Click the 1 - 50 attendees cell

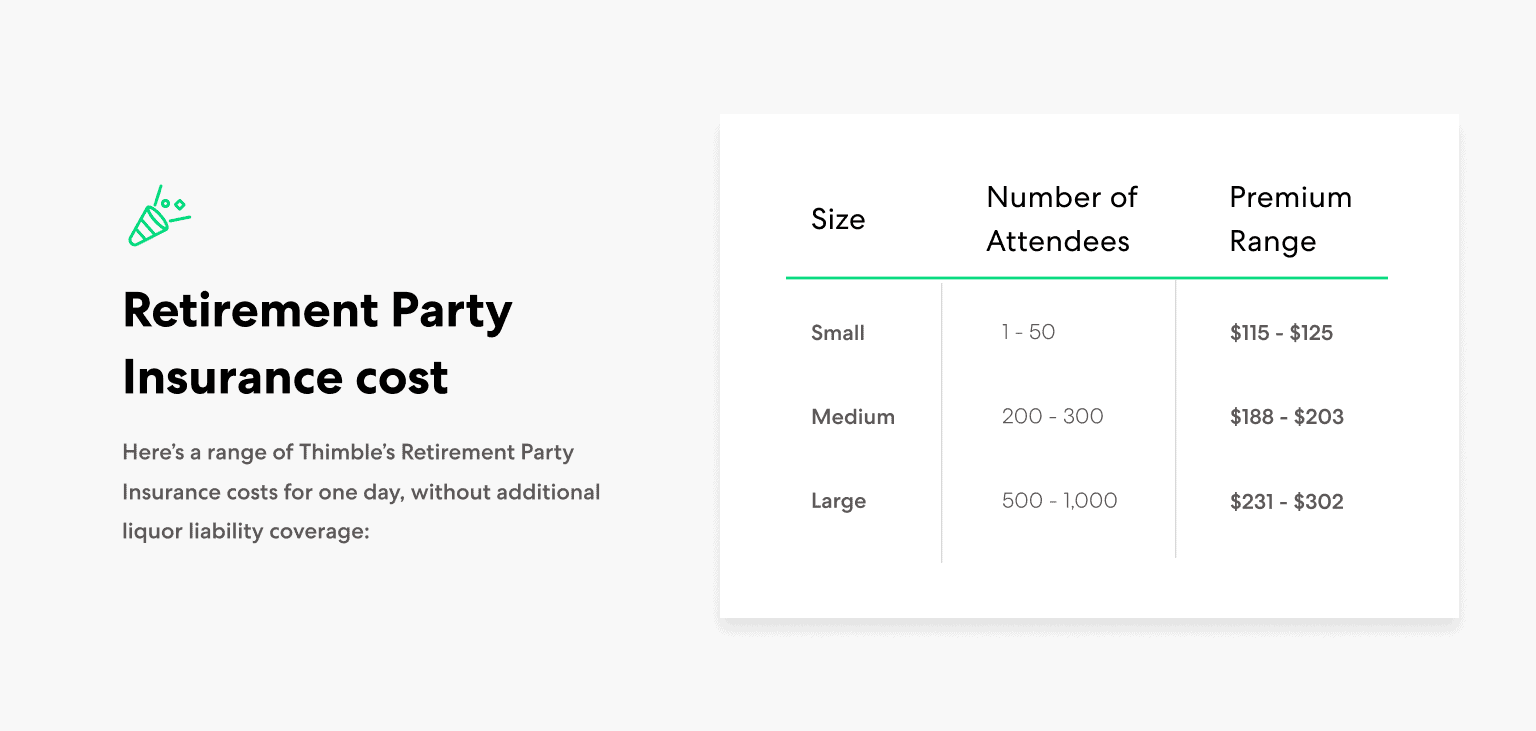1028,332
